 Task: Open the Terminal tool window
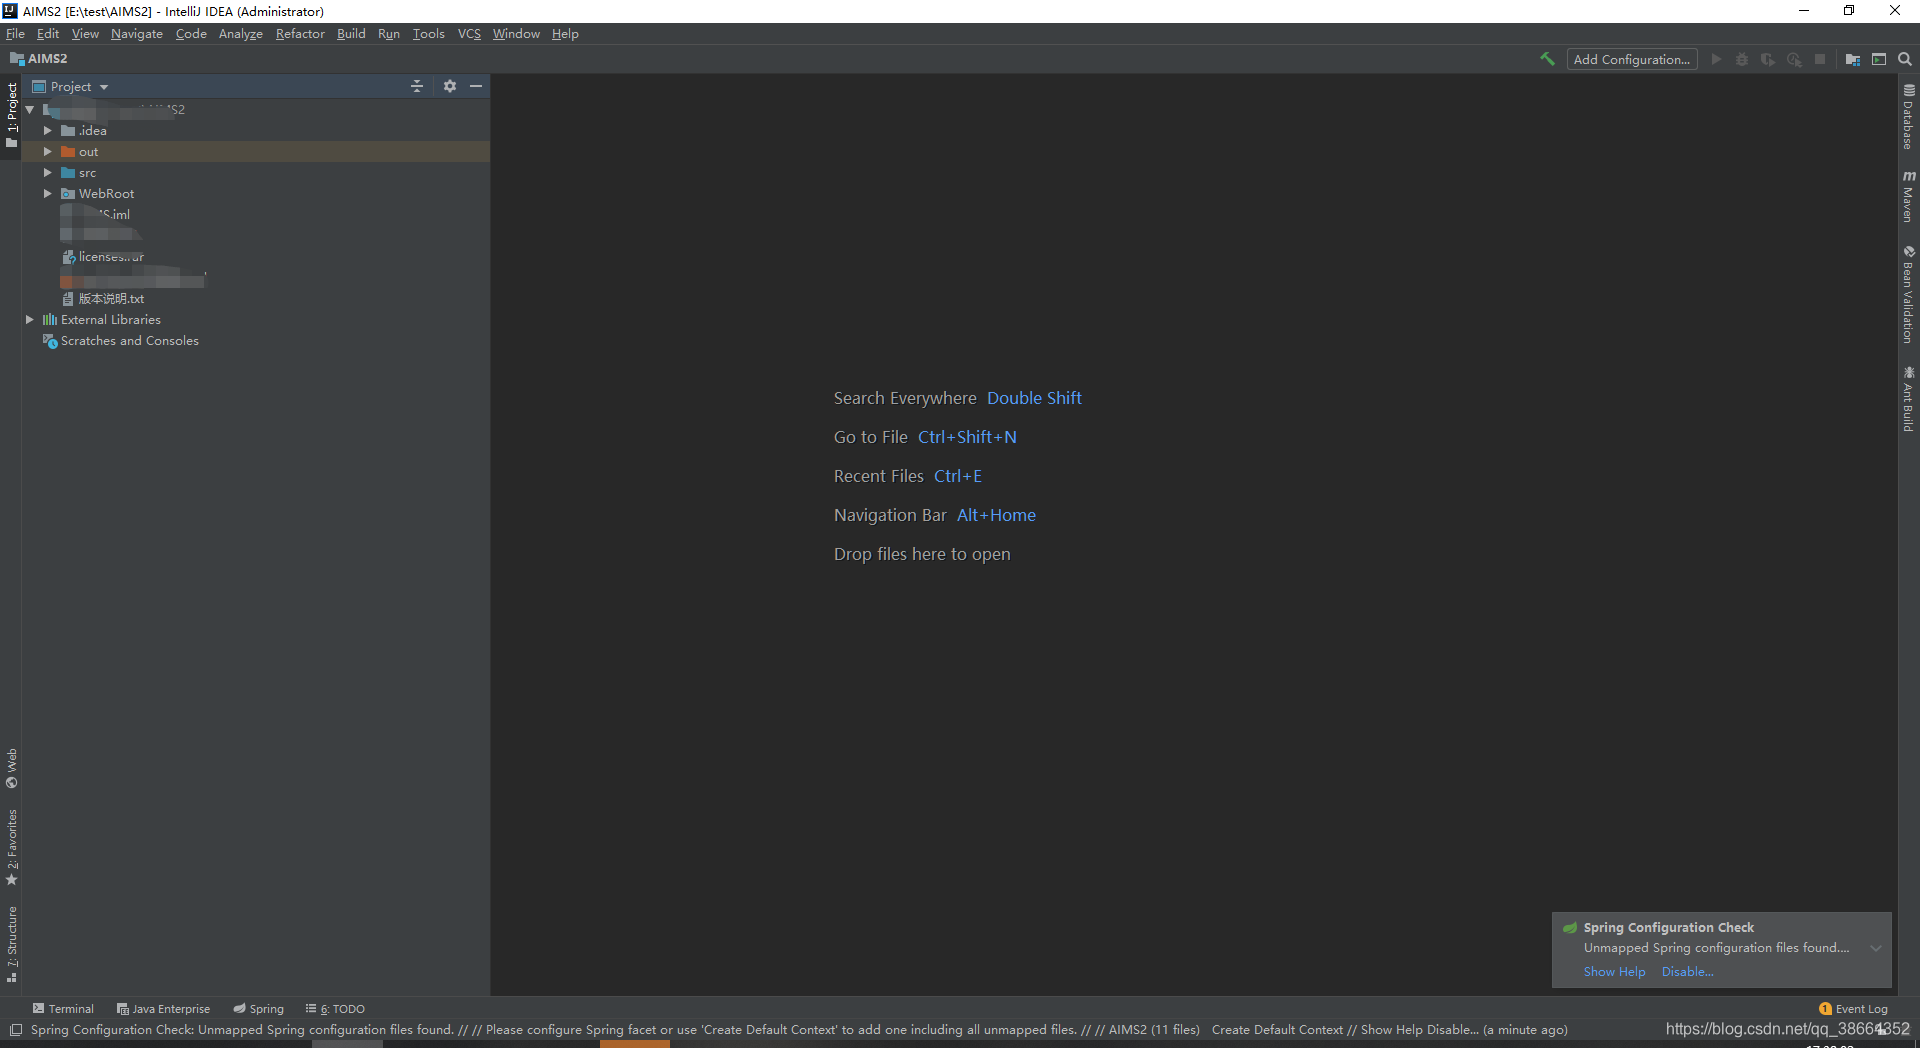pos(63,1009)
